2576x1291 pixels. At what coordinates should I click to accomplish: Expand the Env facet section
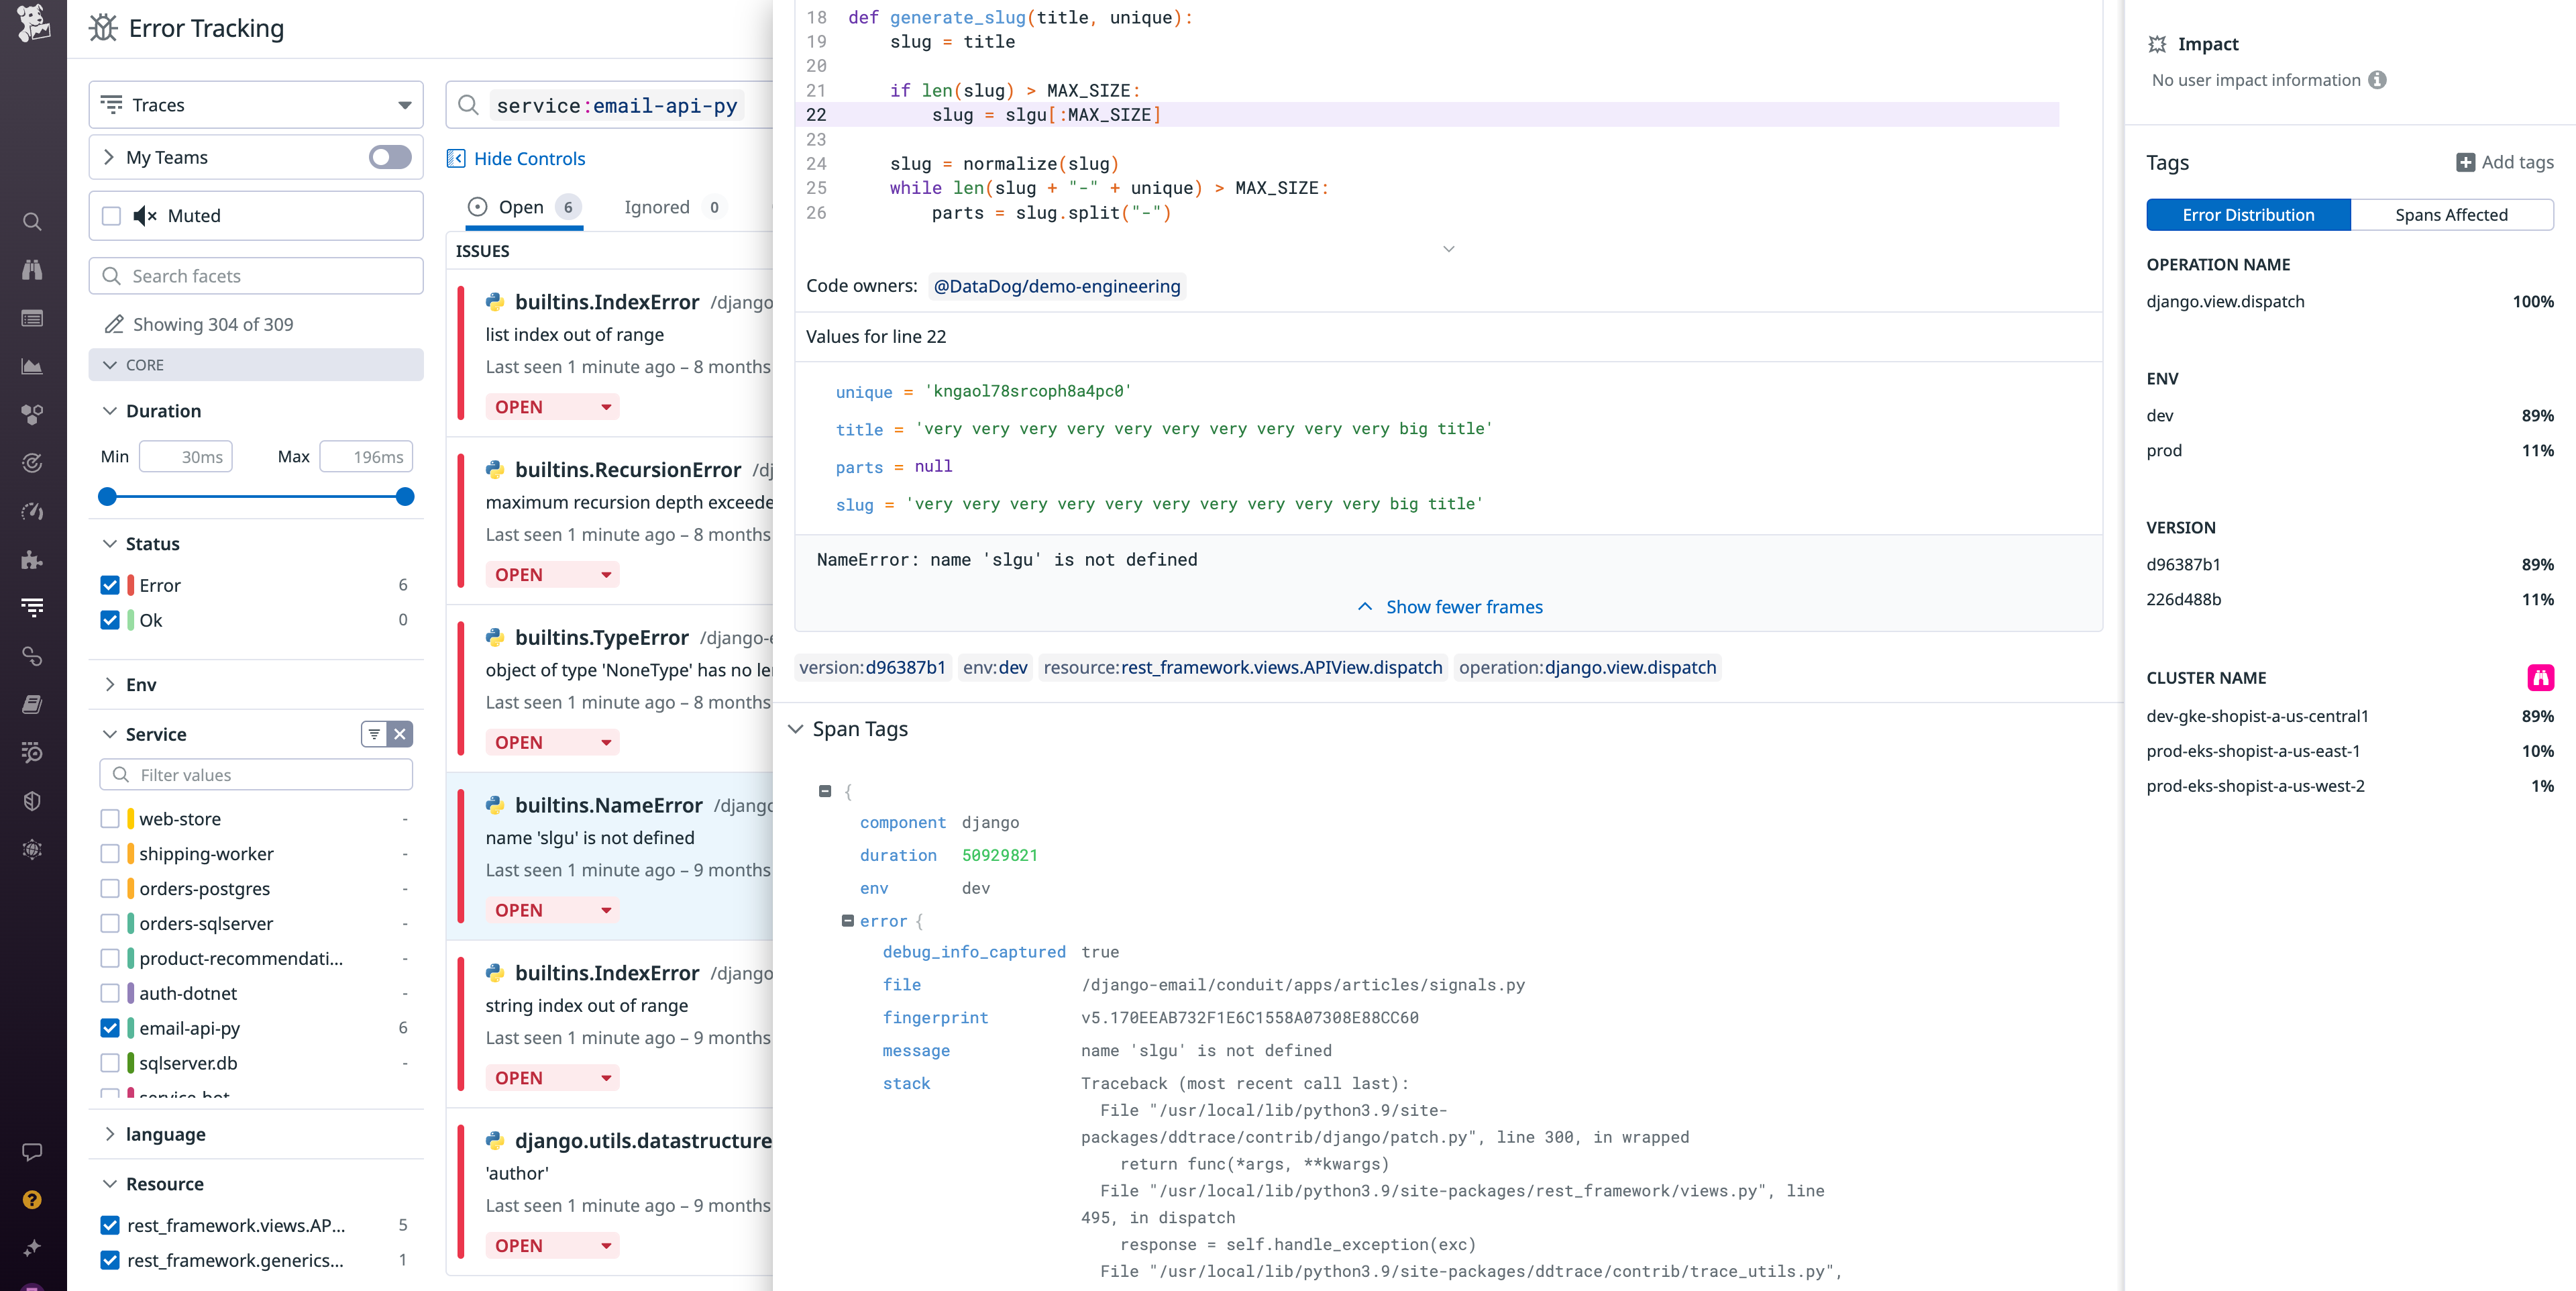point(111,684)
